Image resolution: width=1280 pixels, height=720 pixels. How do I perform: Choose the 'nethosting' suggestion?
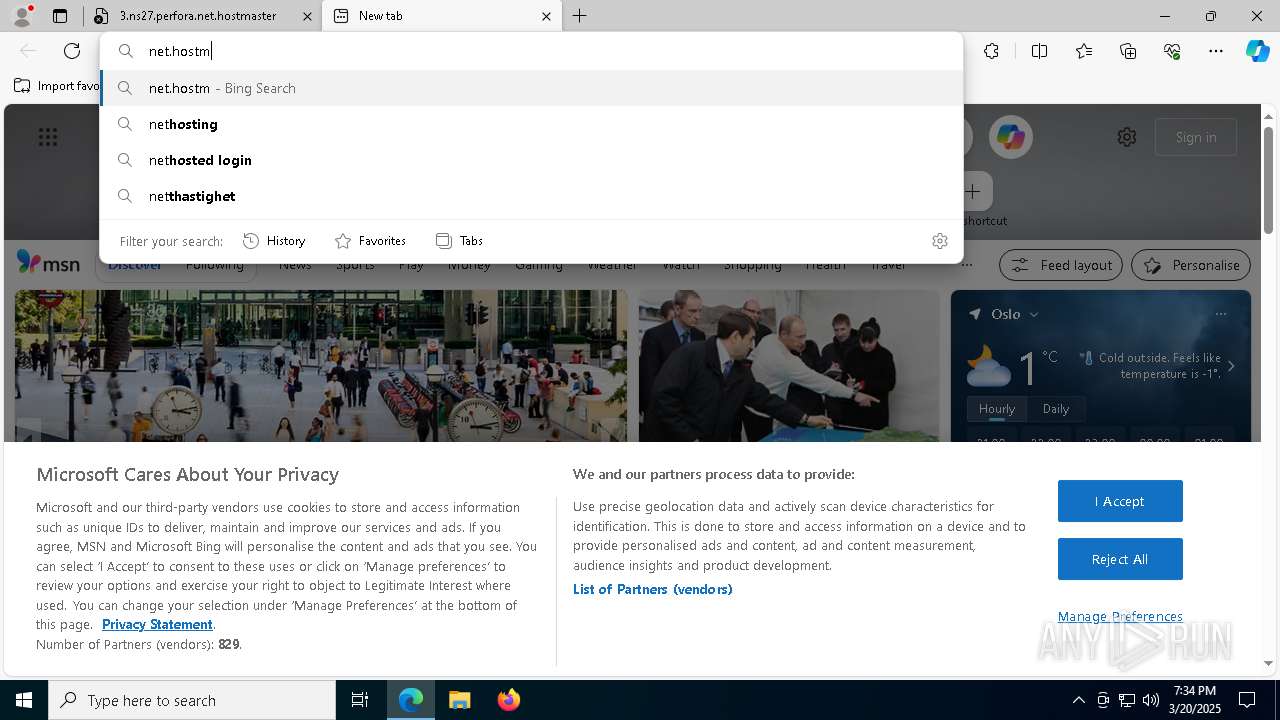tap(531, 124)
